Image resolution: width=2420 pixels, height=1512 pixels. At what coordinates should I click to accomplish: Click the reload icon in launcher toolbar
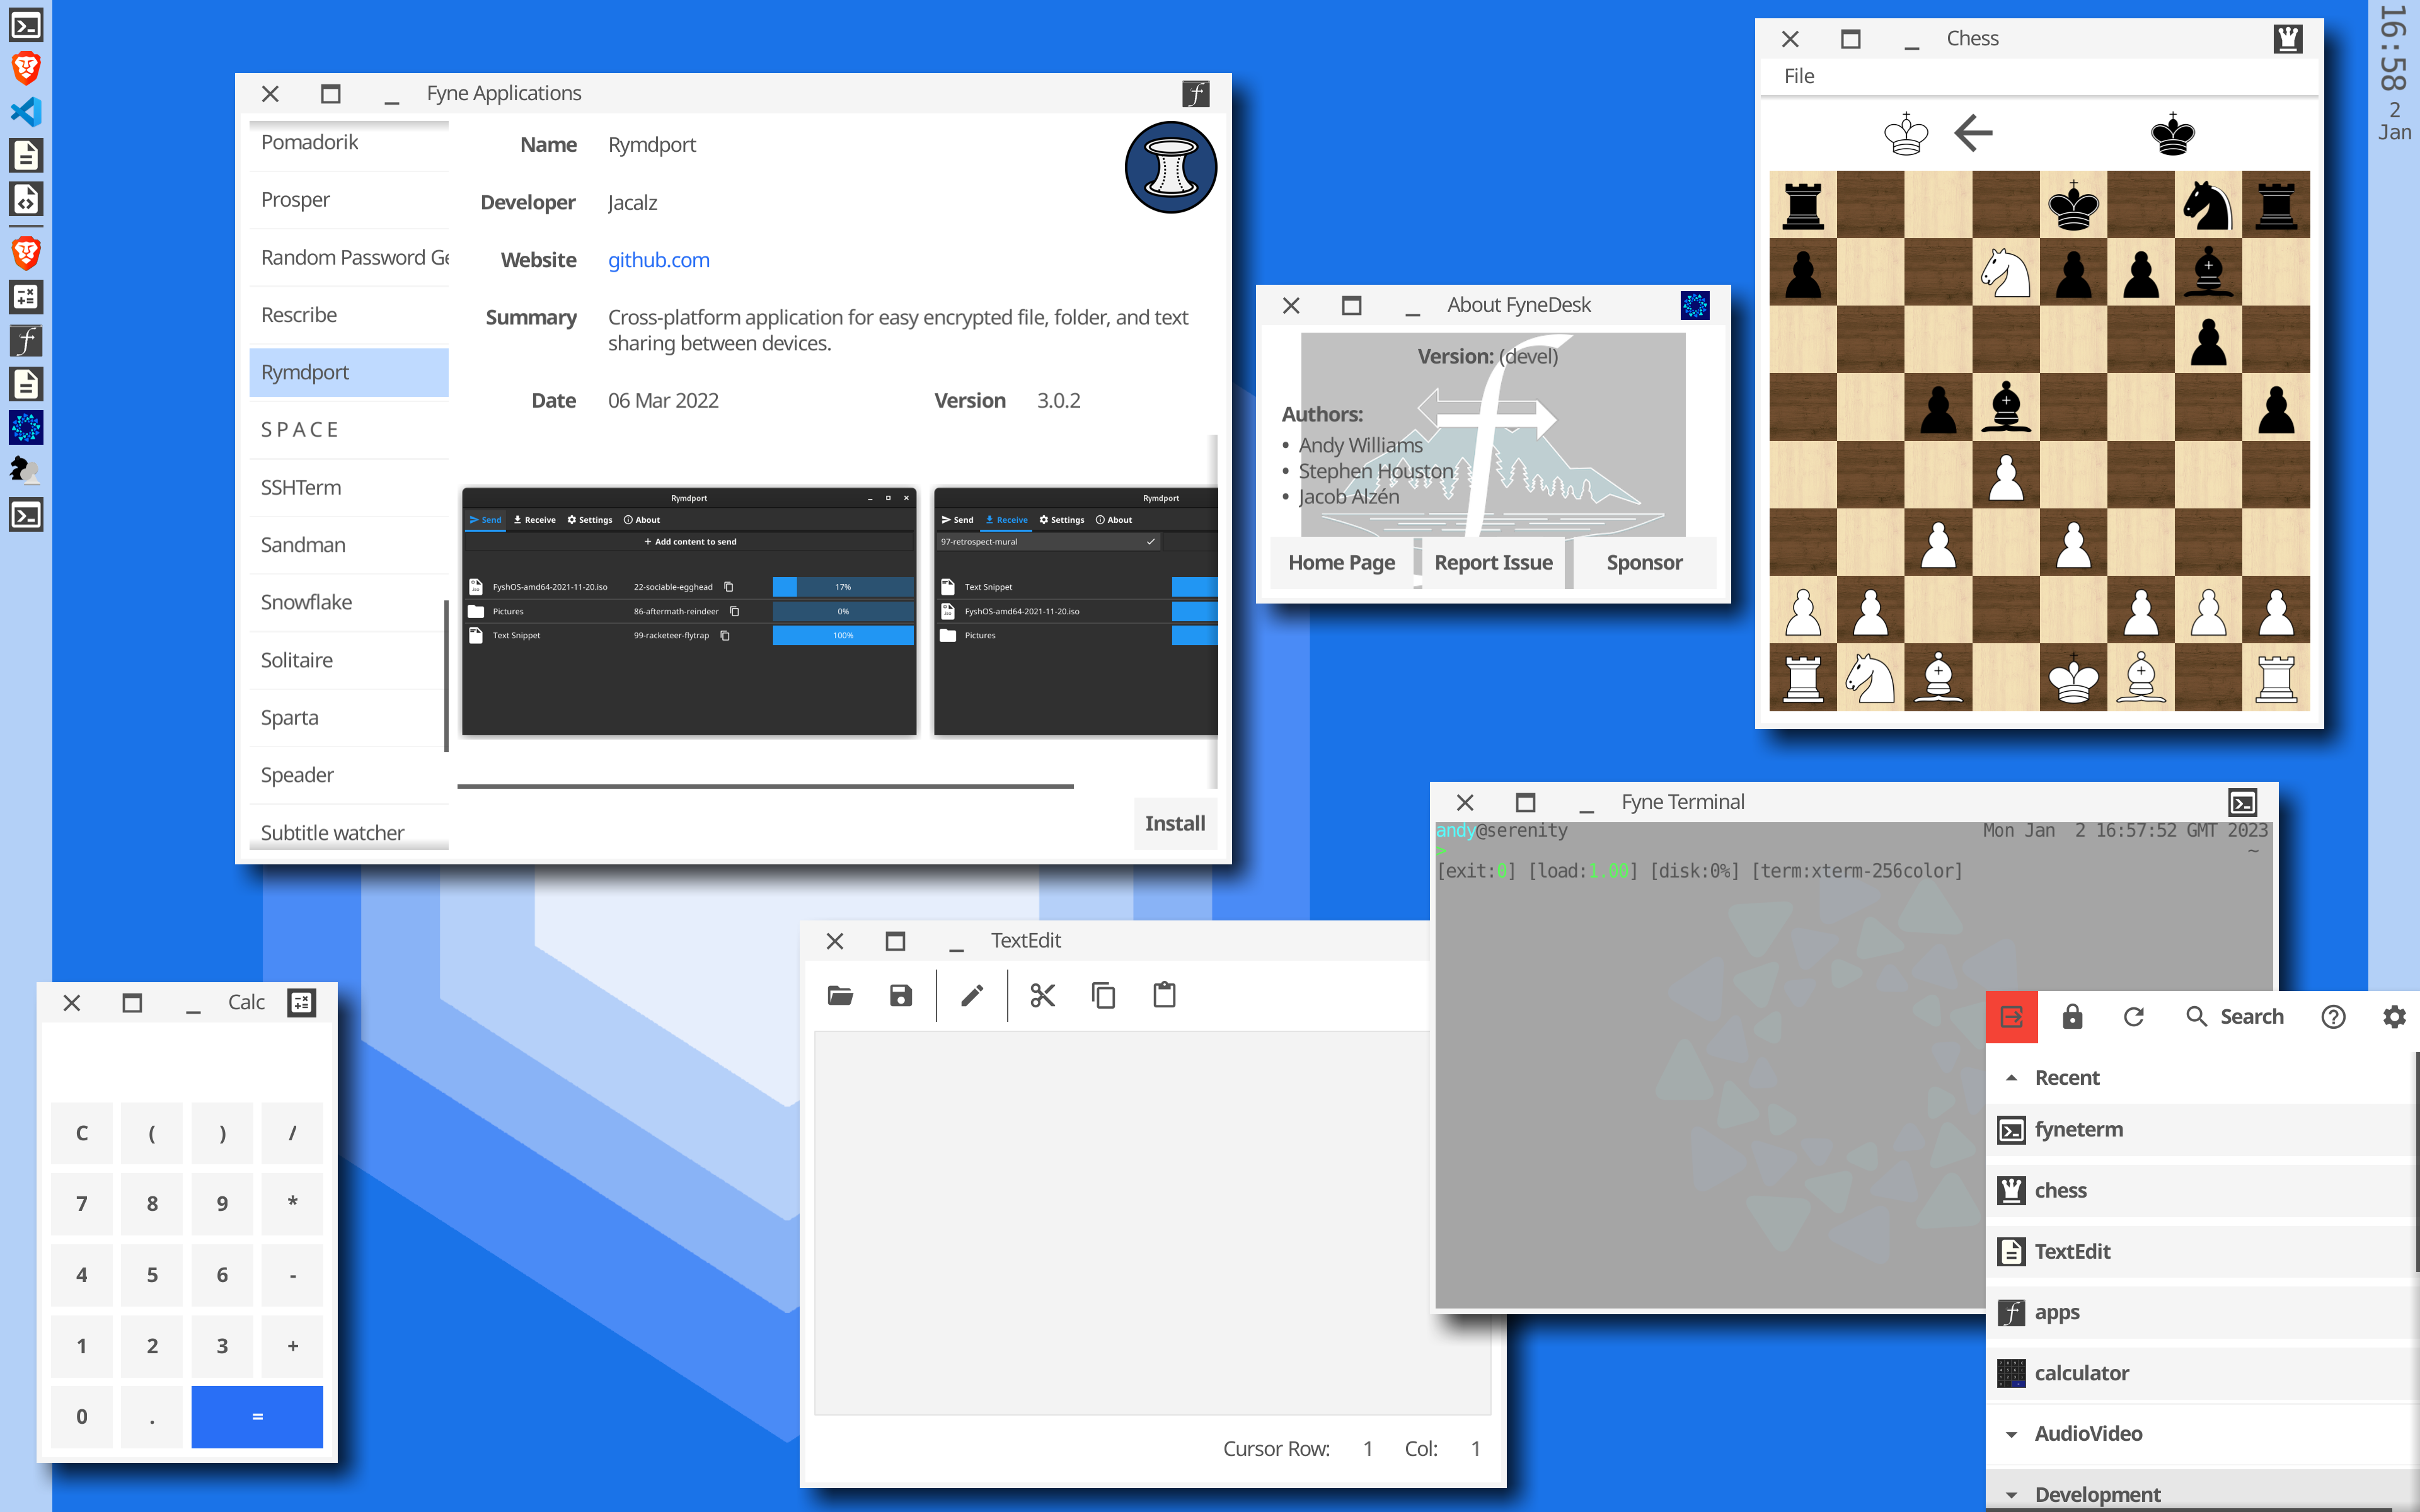pos(2133,1017)
